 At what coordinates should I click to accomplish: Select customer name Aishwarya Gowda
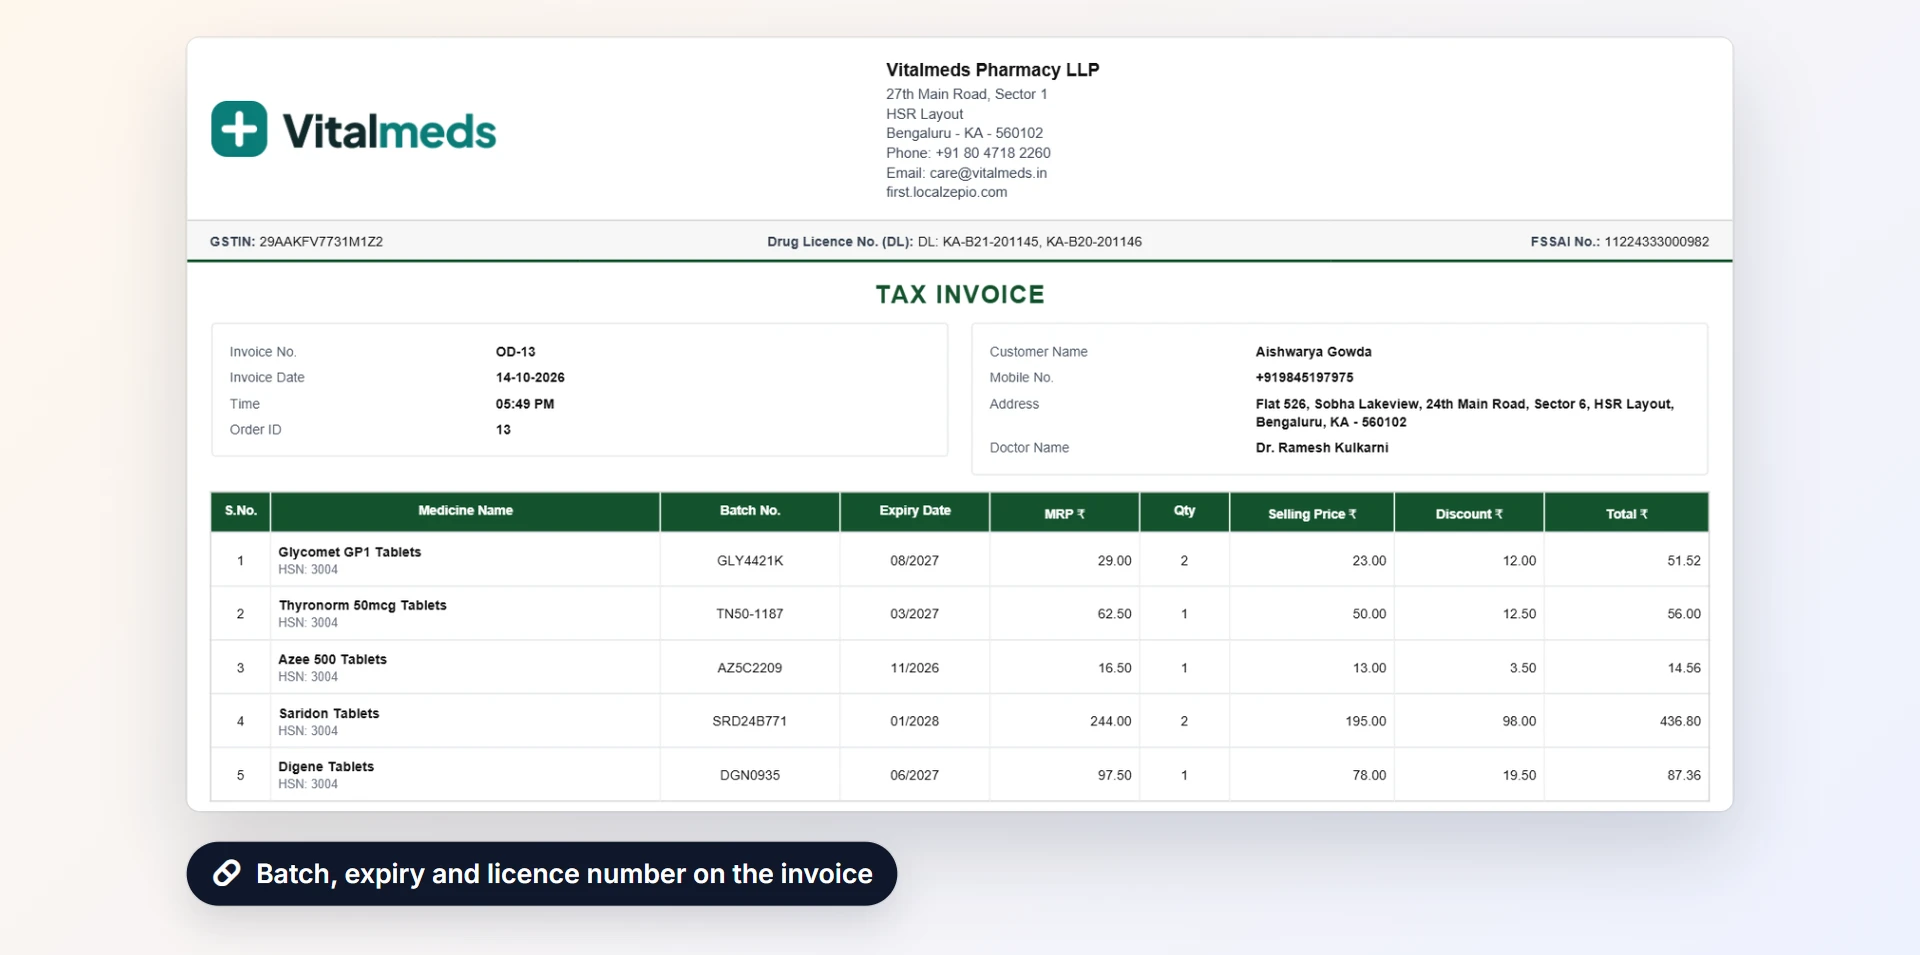(x=1313, y=352)
